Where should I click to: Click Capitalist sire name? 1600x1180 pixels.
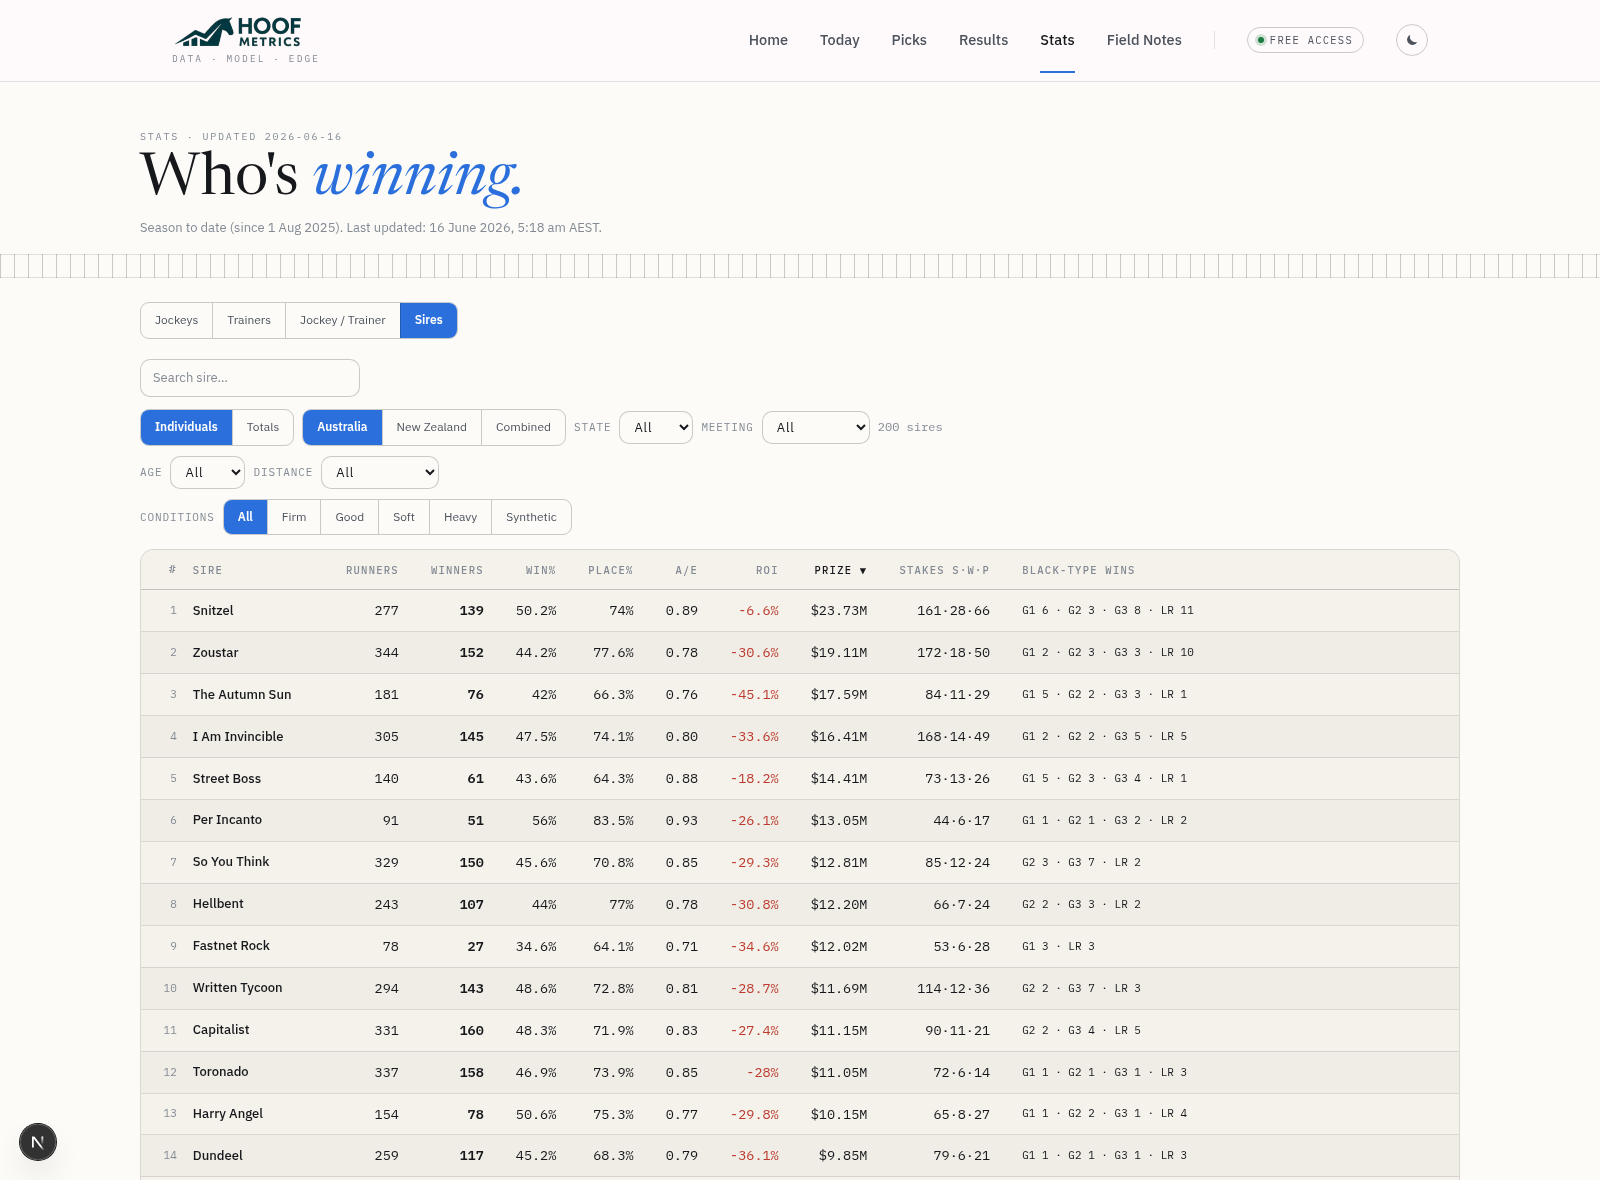221,1030
